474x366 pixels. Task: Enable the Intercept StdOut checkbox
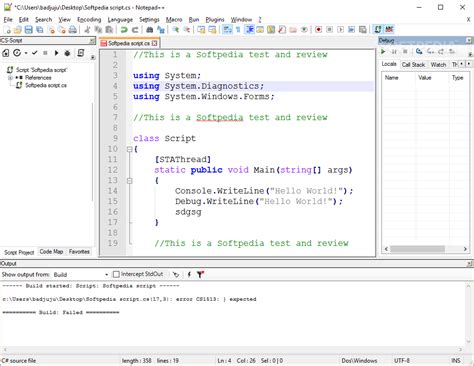click(116, 274)
